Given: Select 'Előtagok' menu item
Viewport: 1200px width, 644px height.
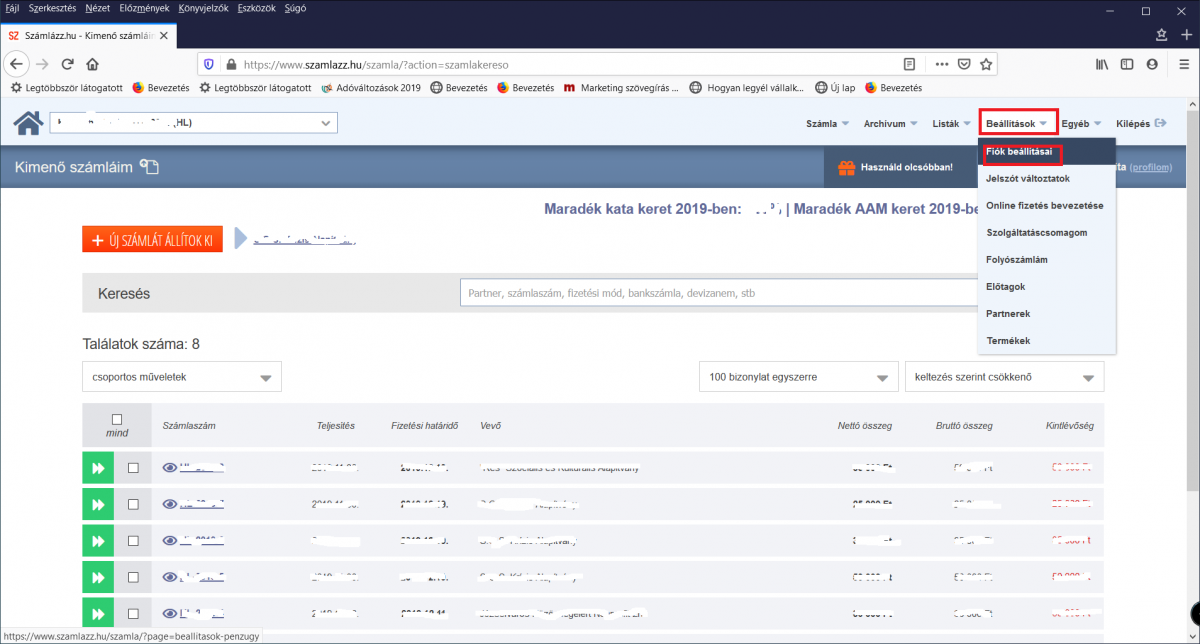Looking at the screenshot, I should pos(1047,286).
